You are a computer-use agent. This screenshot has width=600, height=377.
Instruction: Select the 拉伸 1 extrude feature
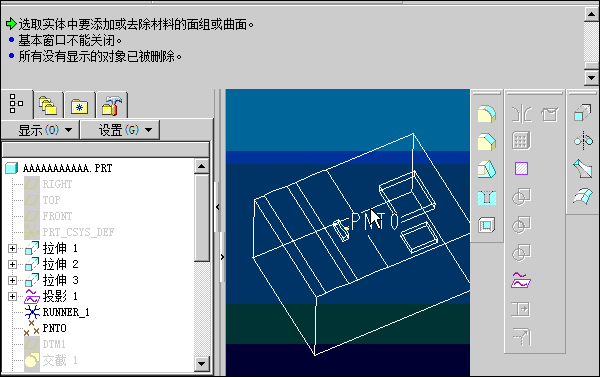pos(60,248)
